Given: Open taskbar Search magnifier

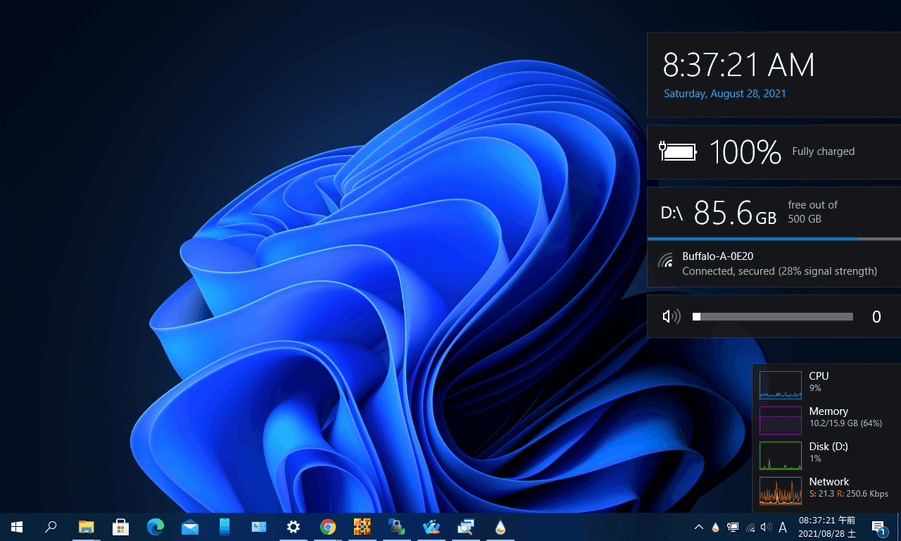Looking at the screenshot, I should (x=51, y=527).
